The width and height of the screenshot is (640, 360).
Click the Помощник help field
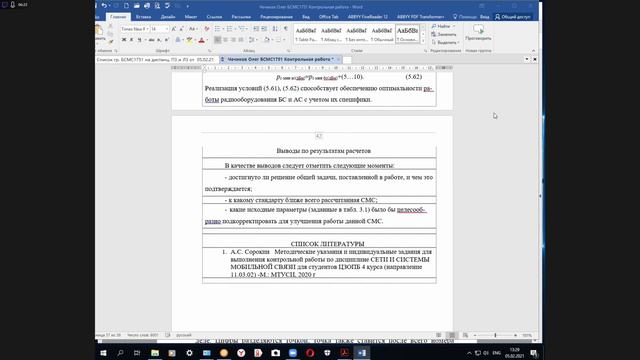(465, 17)
